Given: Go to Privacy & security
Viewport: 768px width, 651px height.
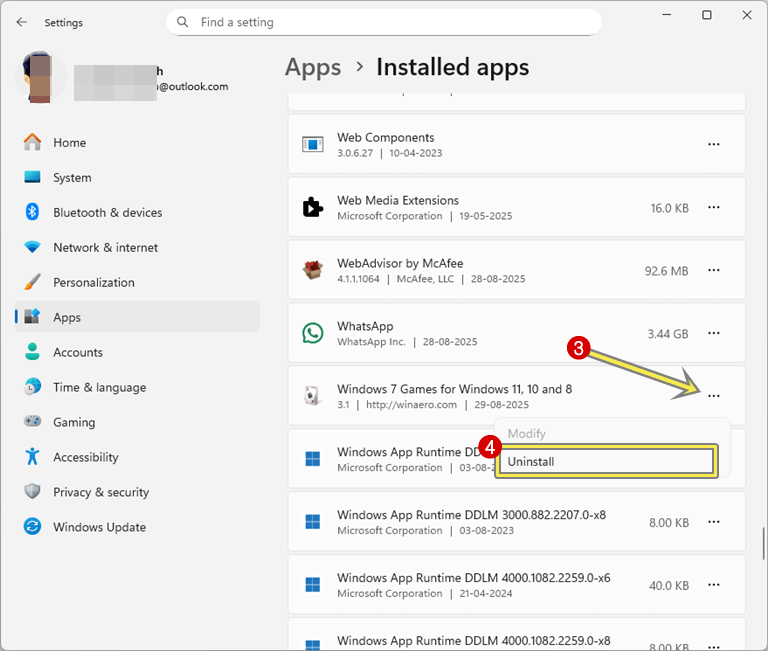Looking at the screenshot, I should [x=137, y=492].
